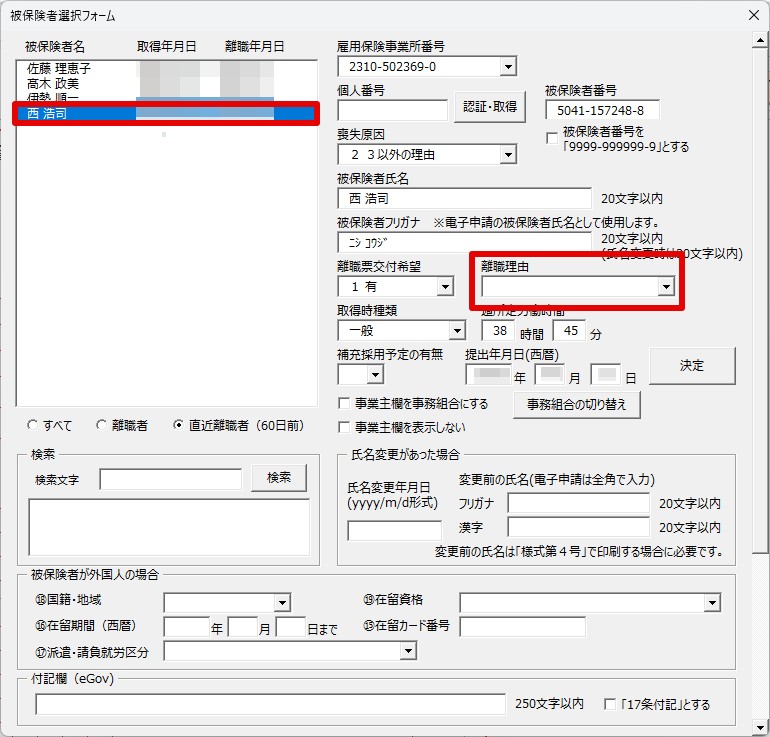This screenshot has height=737, width=770.
Task: Open 雇用保険事業所番号 dropdown
Action: point(508,66)
